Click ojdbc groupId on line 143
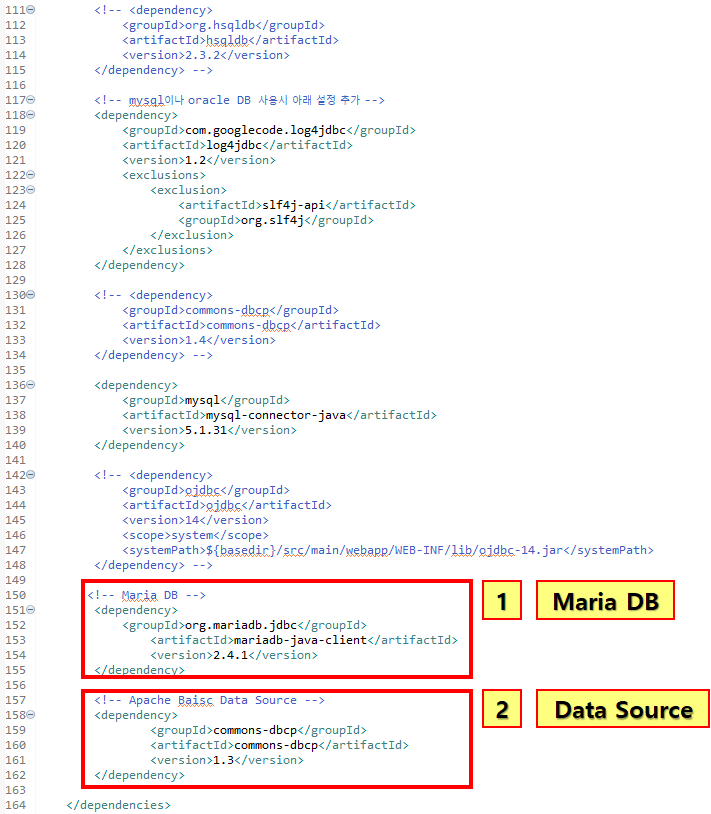The height and width of the screenshot is (814, 711). coord(203,490)
